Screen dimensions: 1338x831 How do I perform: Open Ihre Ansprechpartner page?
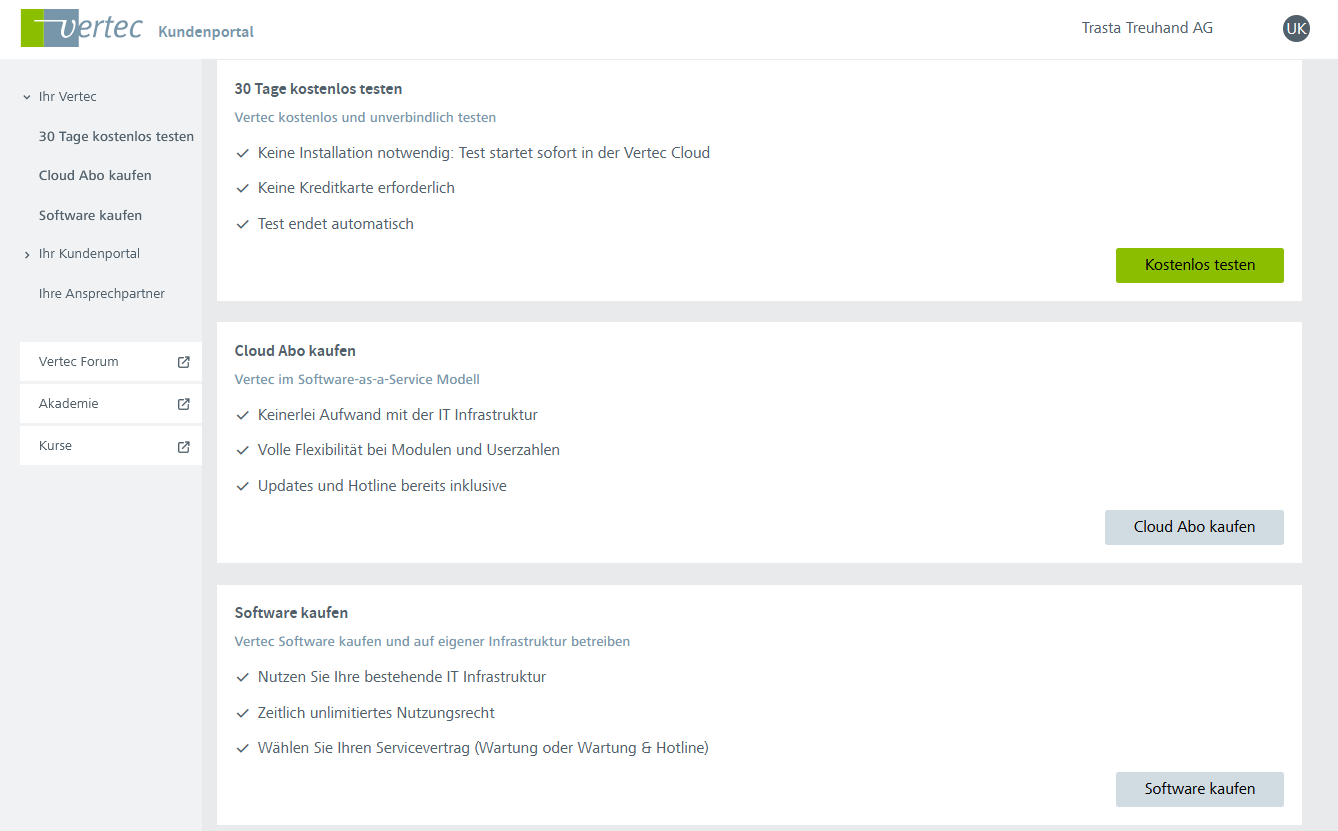click(x=101, y=294)
